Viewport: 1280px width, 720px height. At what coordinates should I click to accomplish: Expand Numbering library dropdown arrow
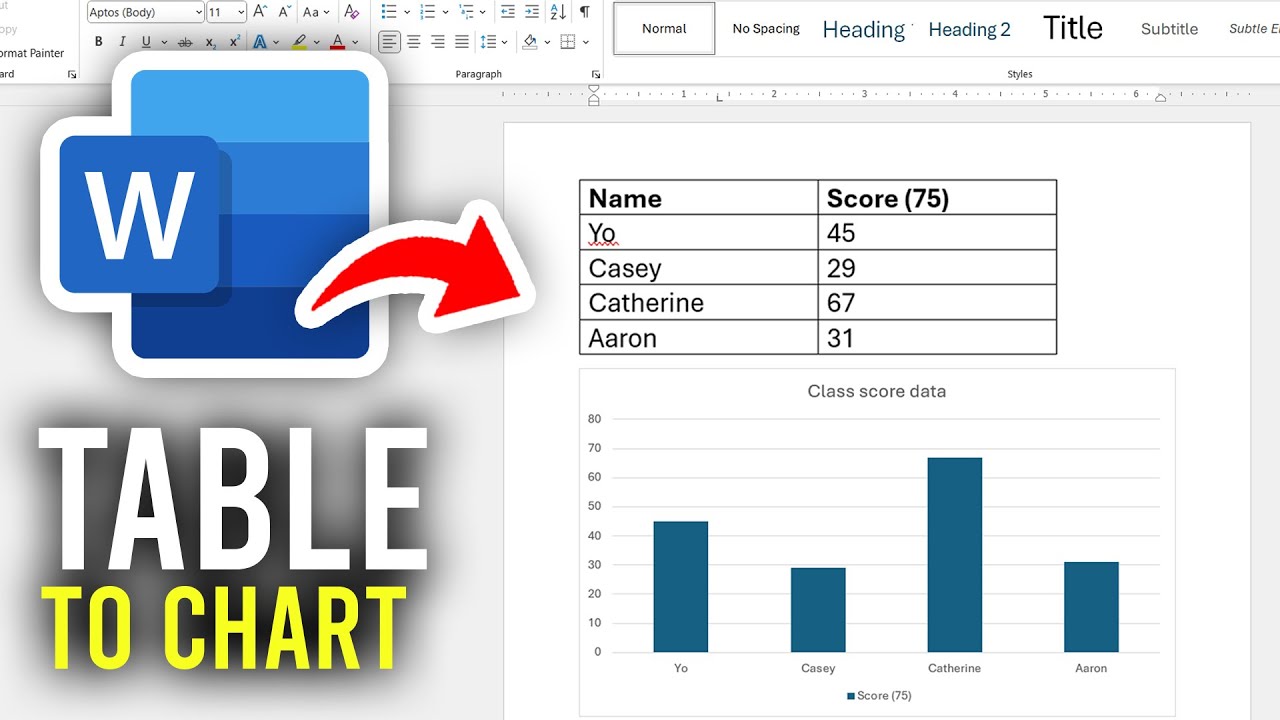(x=445, y=12)
